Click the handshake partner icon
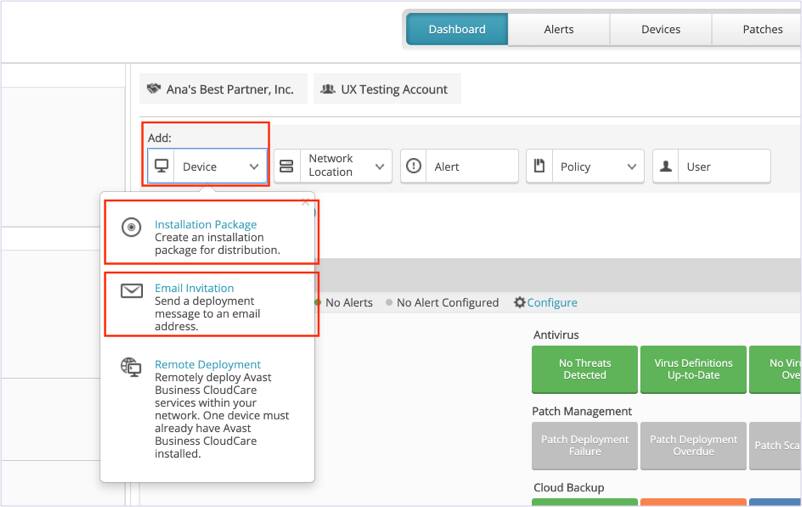Viewport: 802px width, 507px height. [153, 89]
